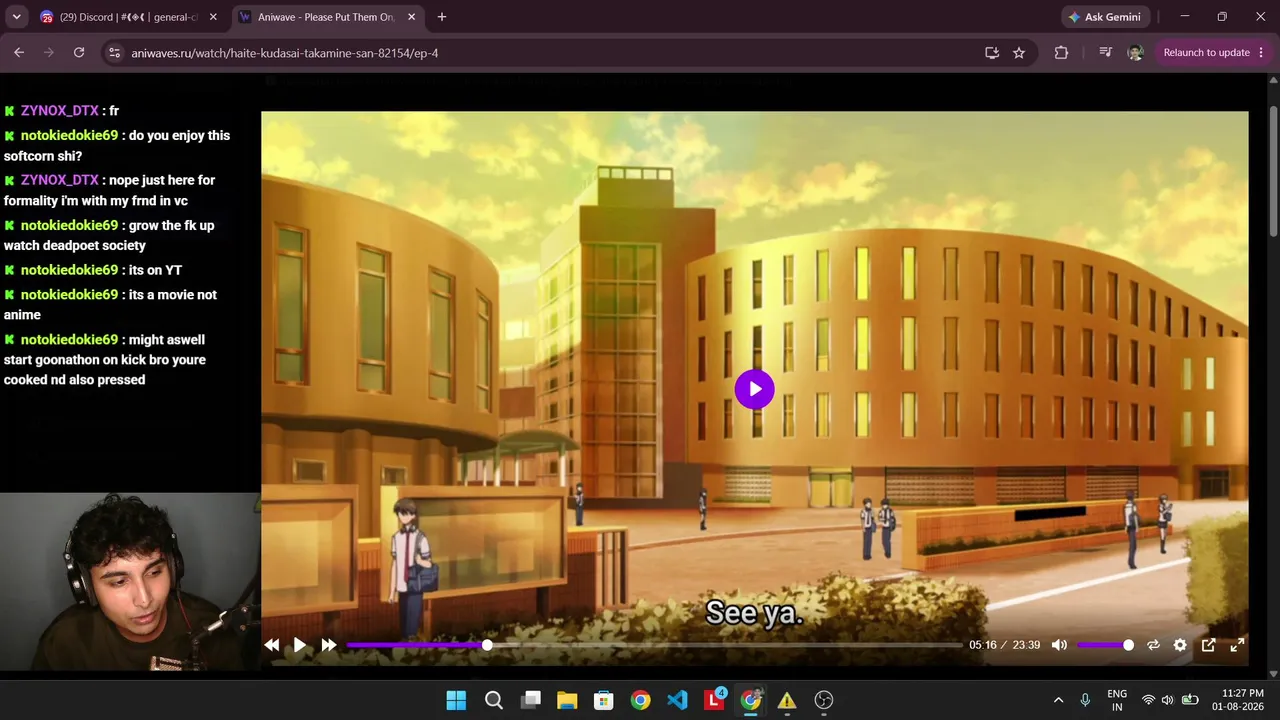Viewport: 1280px width, 720px height.
Task: Launch File Explorer from the taskbar
Action: coord(567,700)
